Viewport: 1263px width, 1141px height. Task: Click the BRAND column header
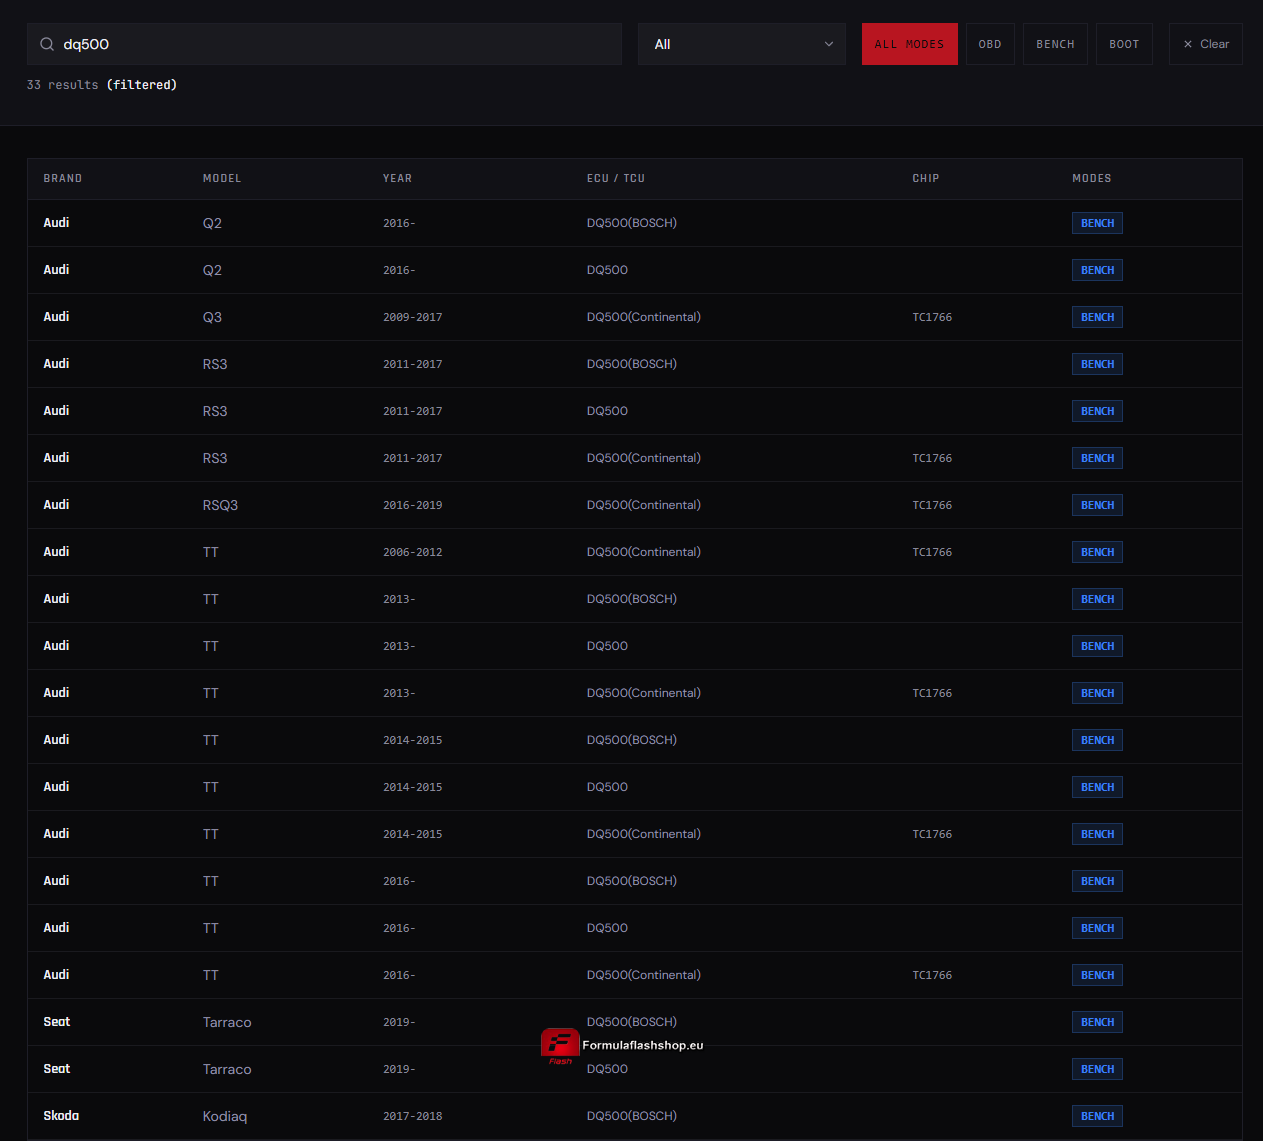point(63,178)
